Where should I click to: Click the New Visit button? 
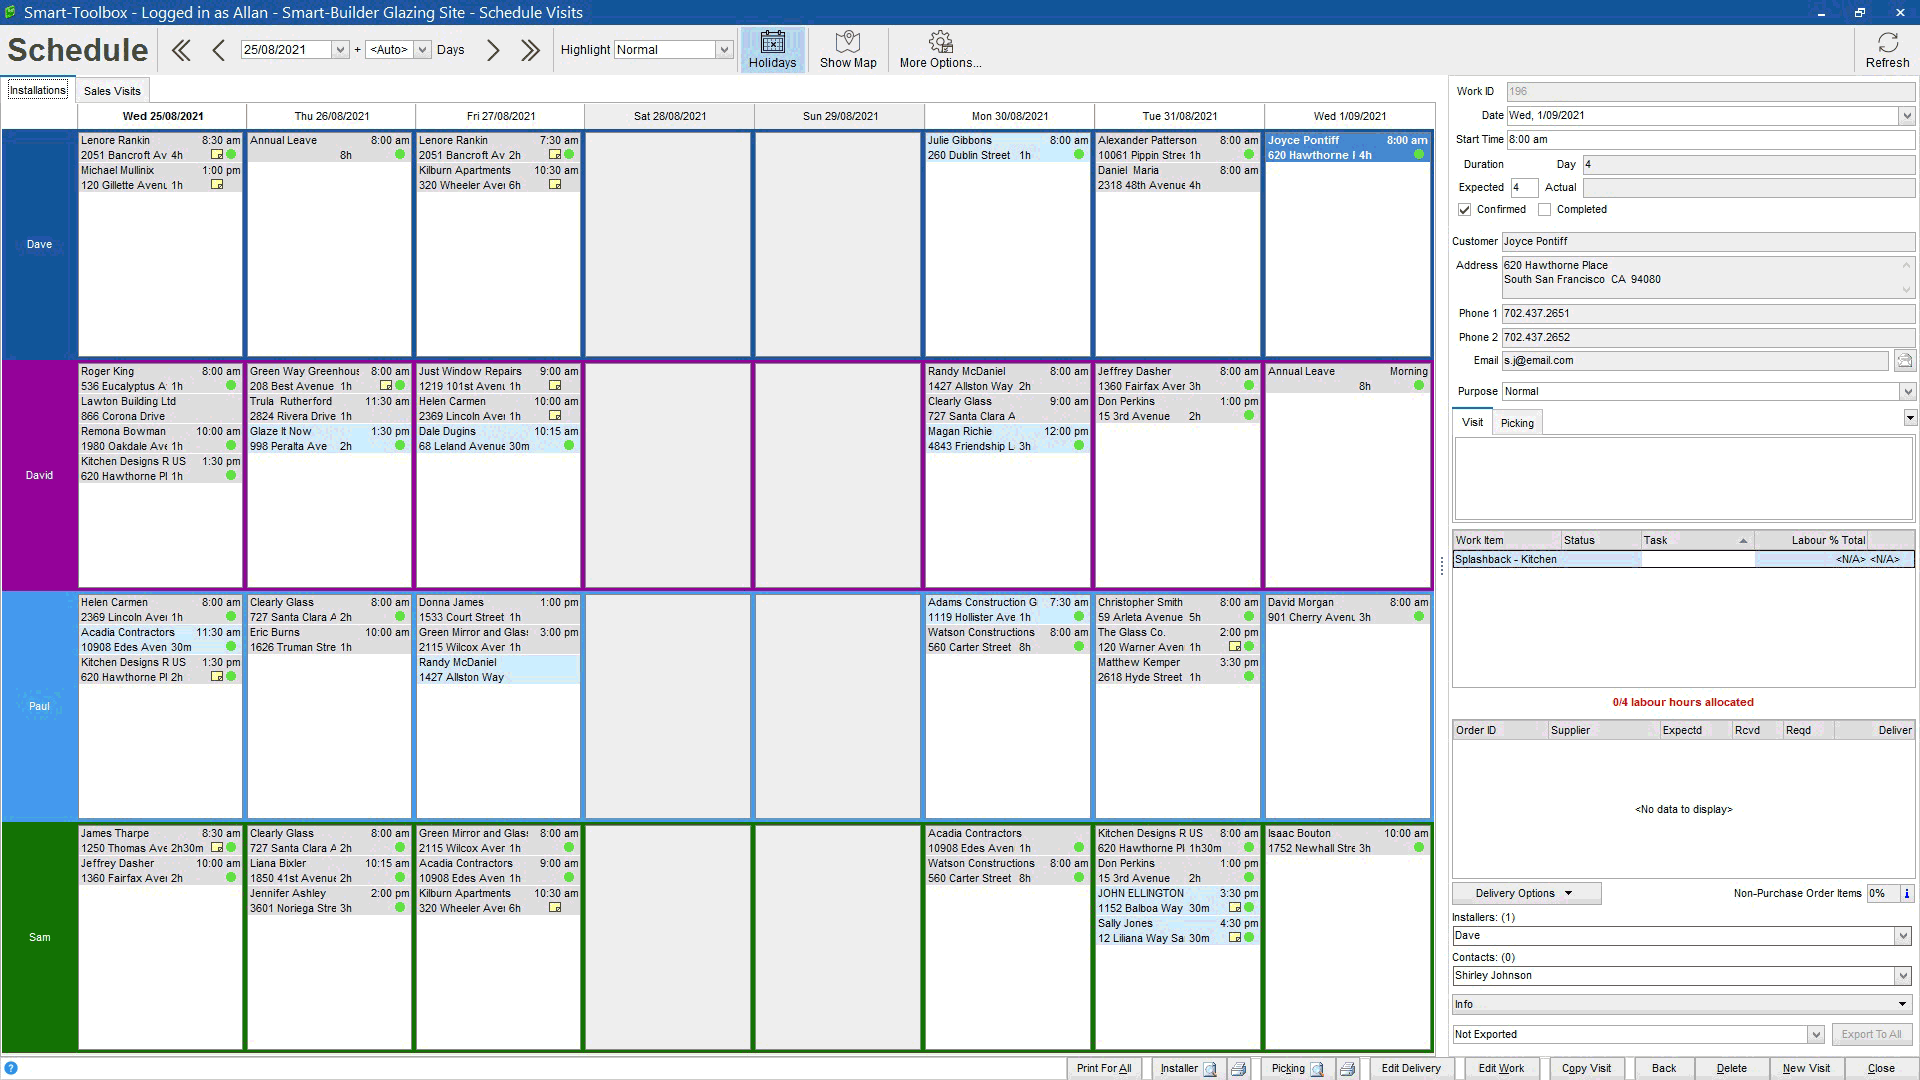pos(1805,1068)
